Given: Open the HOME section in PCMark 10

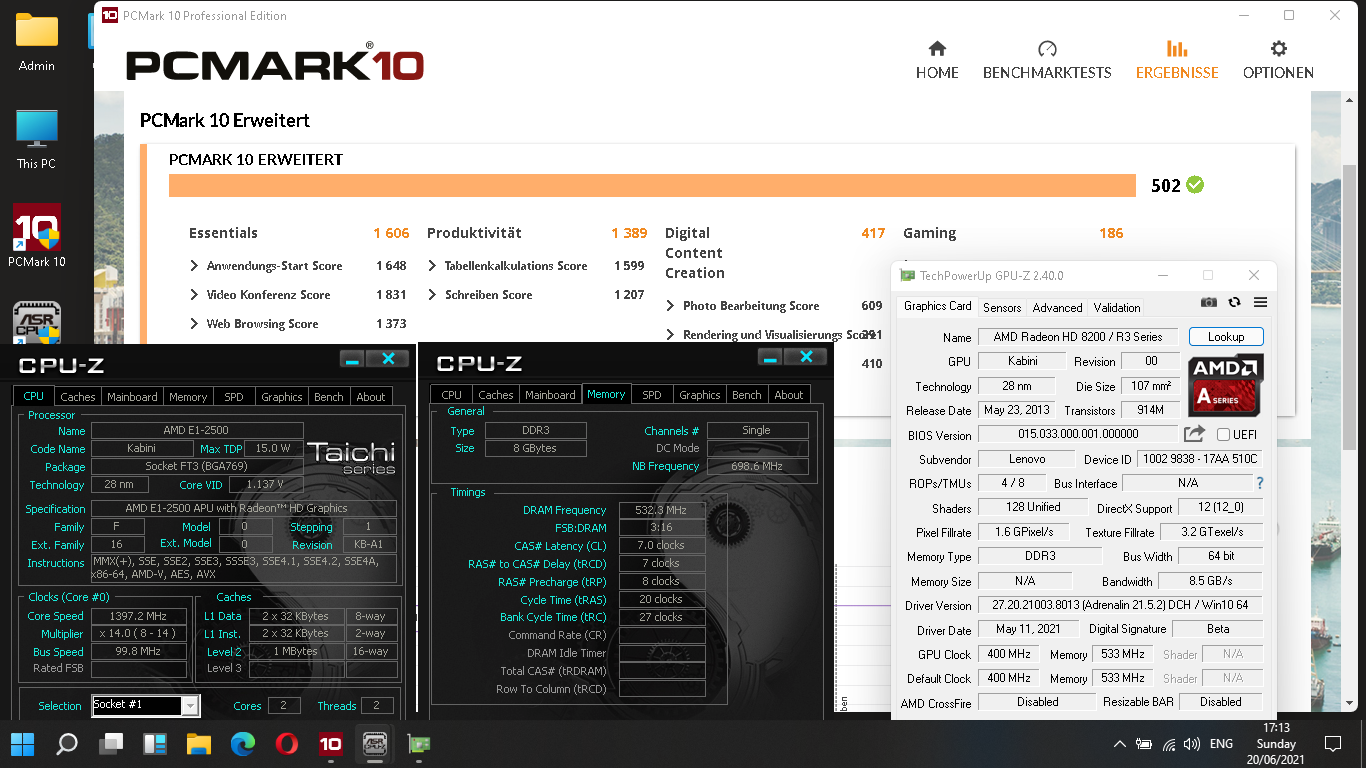Looking at the screenshot, I should (937, 60).
